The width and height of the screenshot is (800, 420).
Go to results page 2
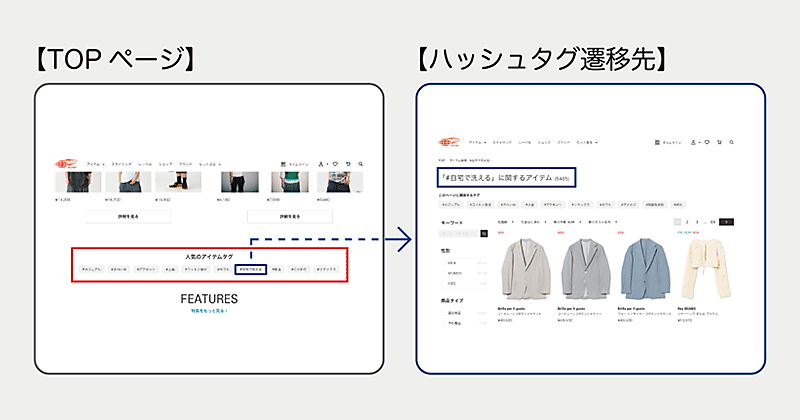(x=687, y=222)
